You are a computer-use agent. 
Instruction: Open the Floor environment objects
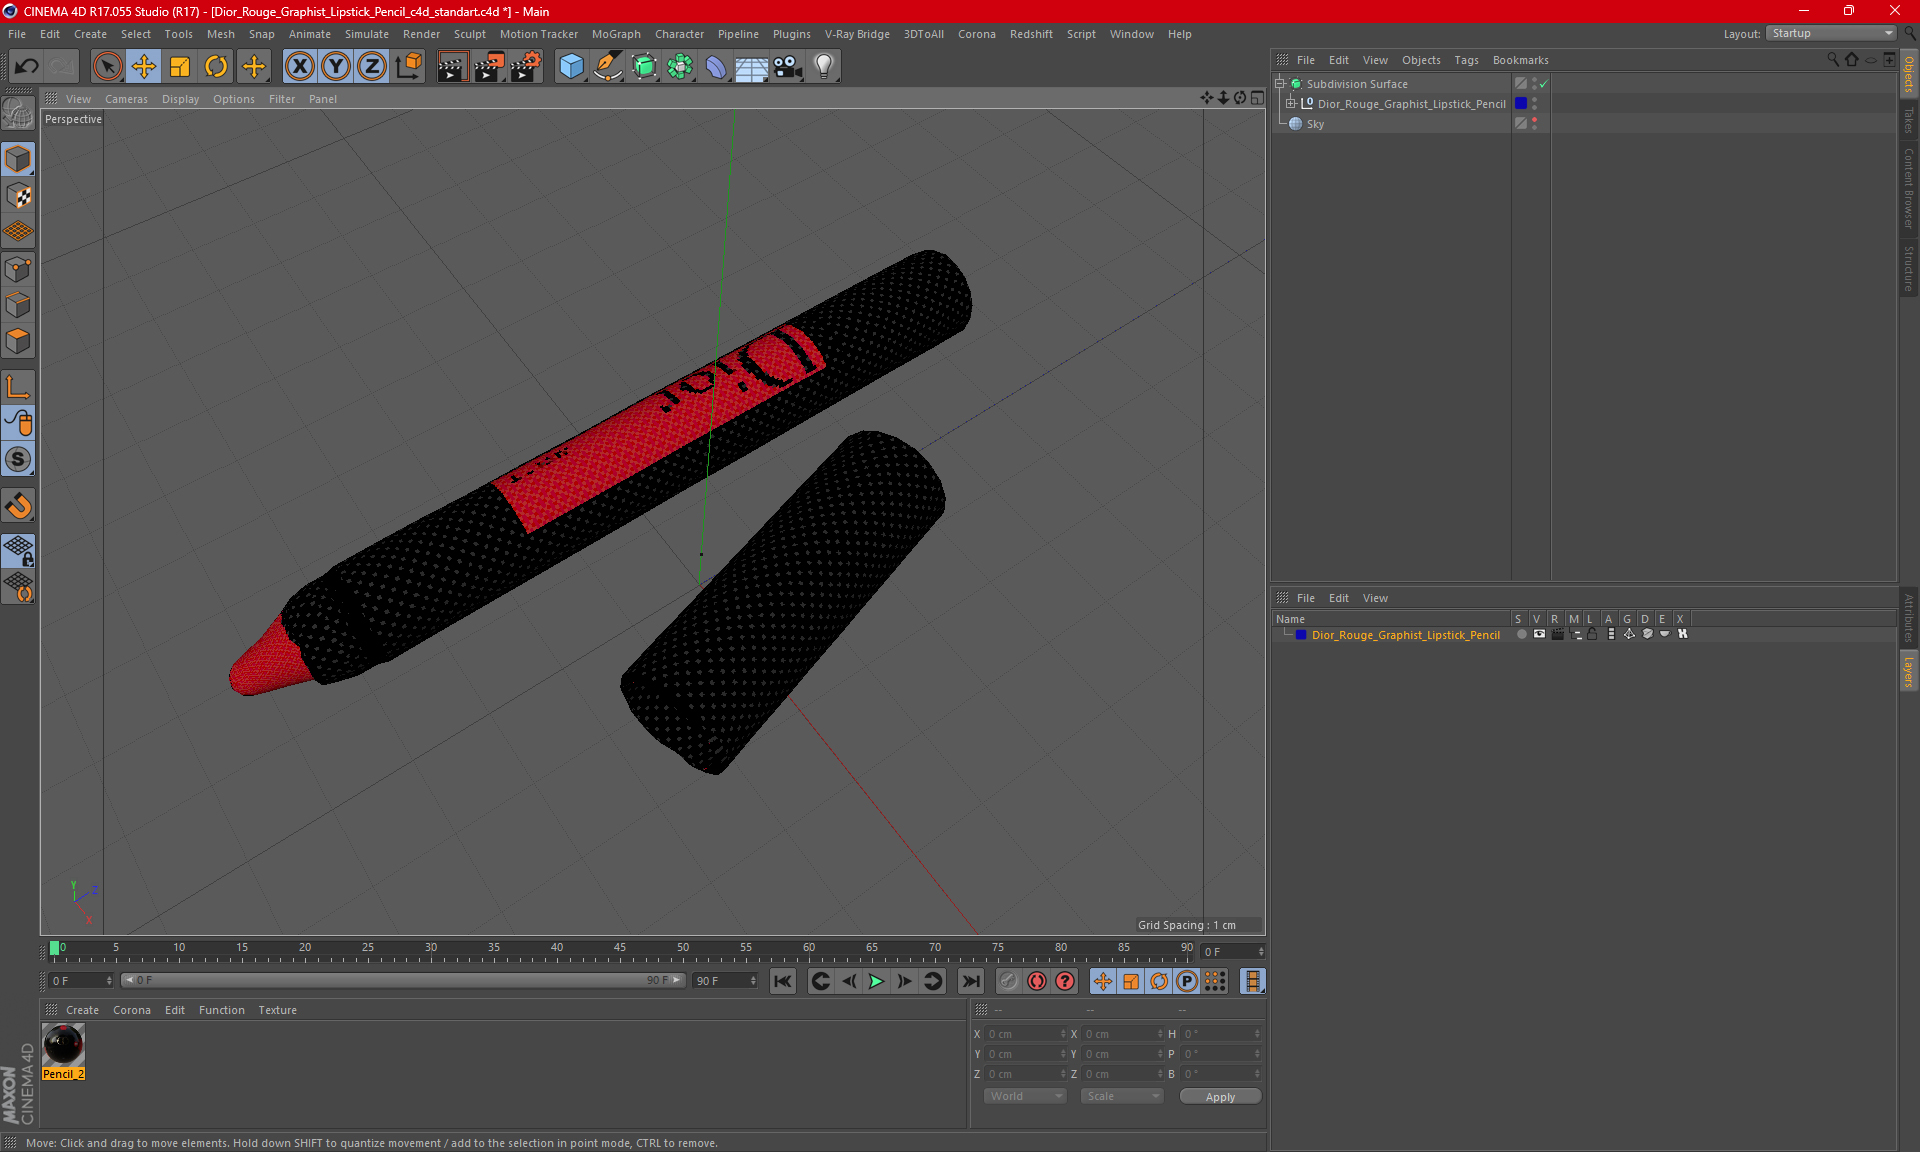[751, 67]
